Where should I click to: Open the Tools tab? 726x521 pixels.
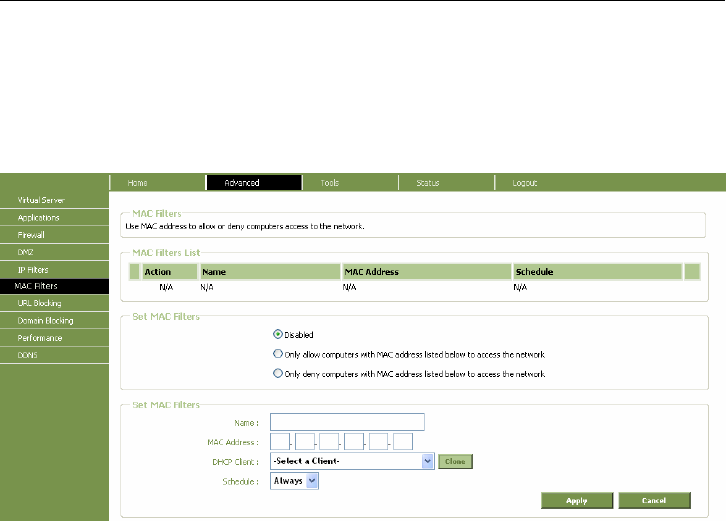point(330,183)
